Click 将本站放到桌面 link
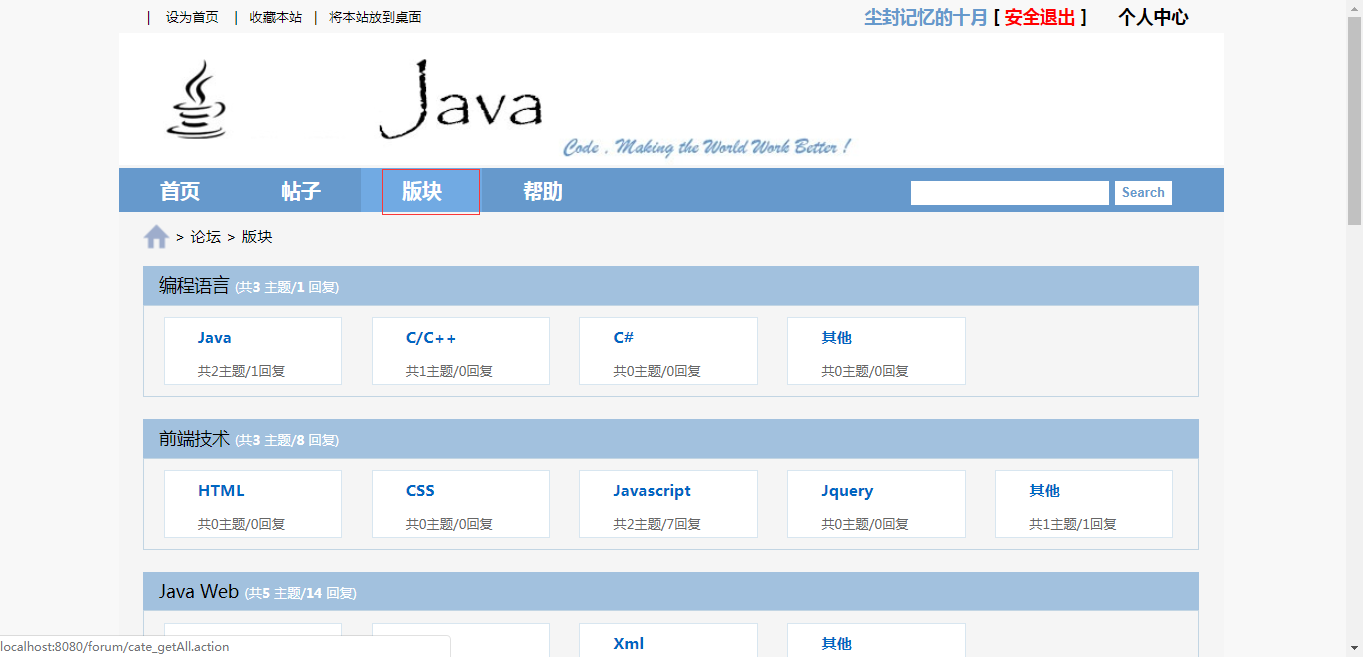This screenshot has height=657, width=1363. pyautogui.click(x=375, y=17)
